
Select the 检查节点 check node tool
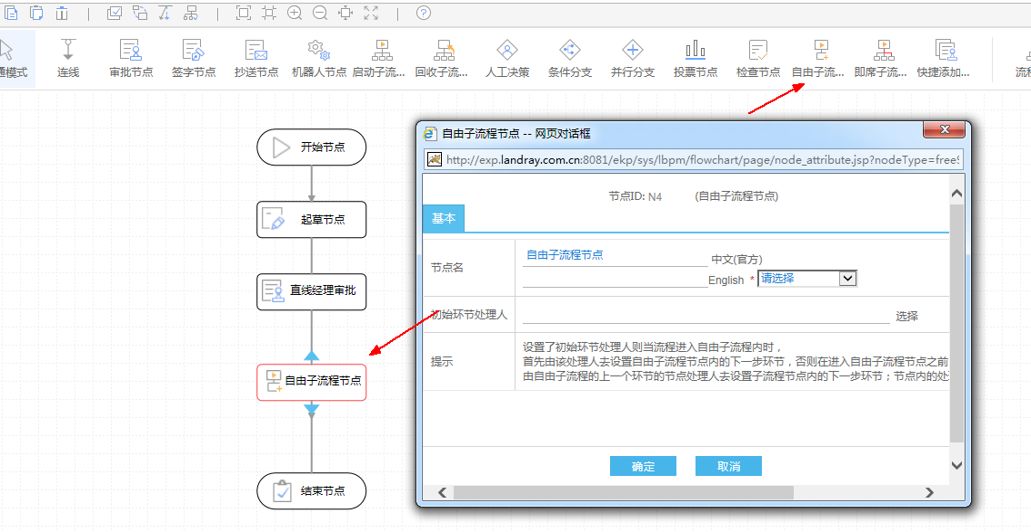pyautogui.click(x=758, y=58)
